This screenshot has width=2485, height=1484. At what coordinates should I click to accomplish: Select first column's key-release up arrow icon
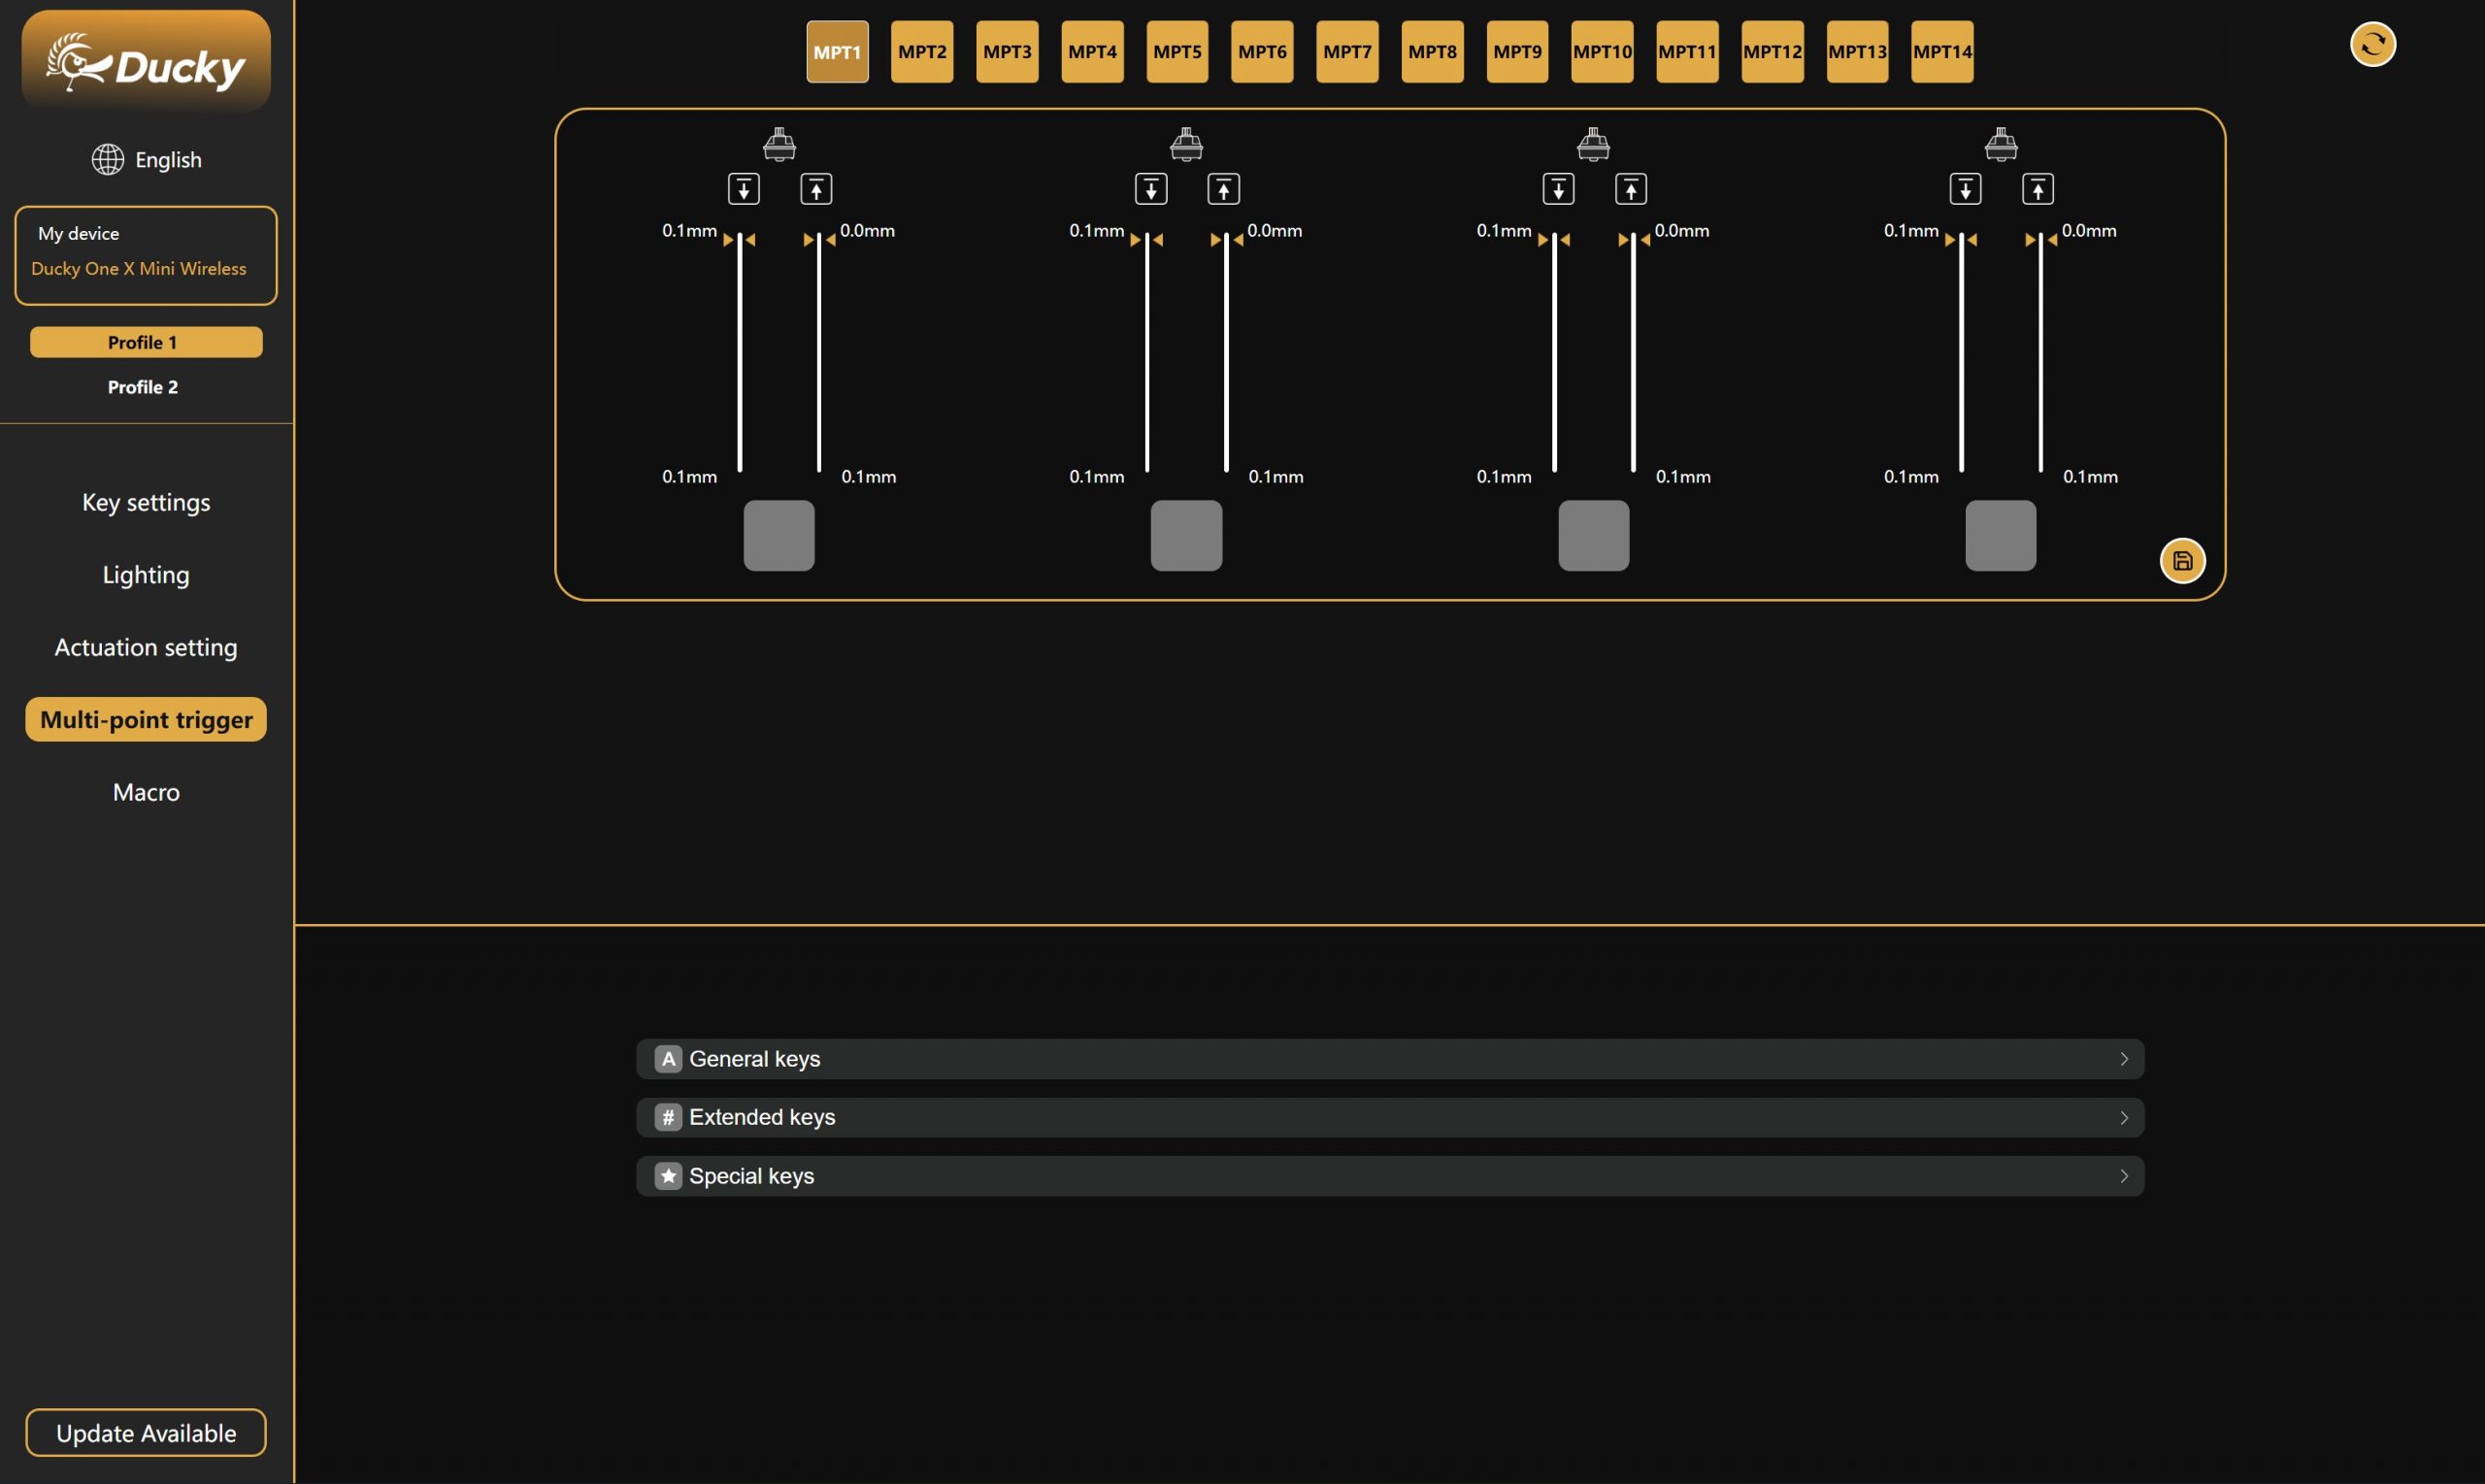tap(816, 189)
